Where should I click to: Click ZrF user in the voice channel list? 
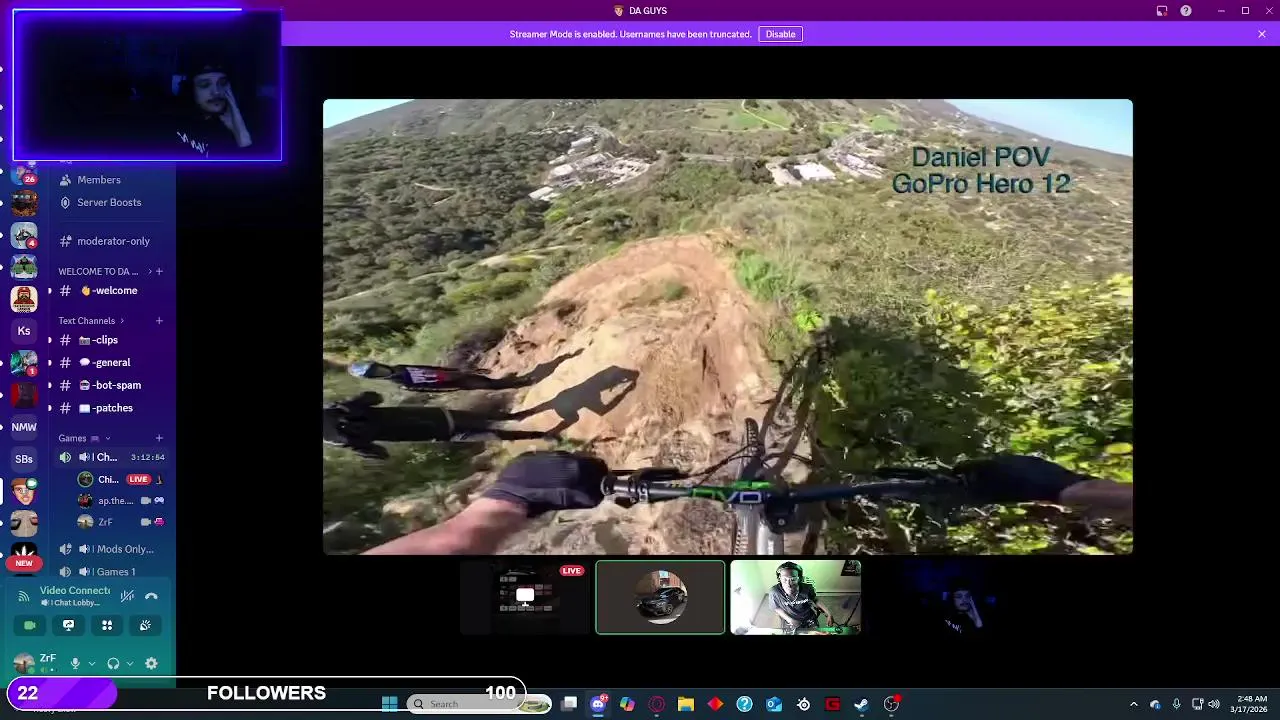(x=120, y=522)
